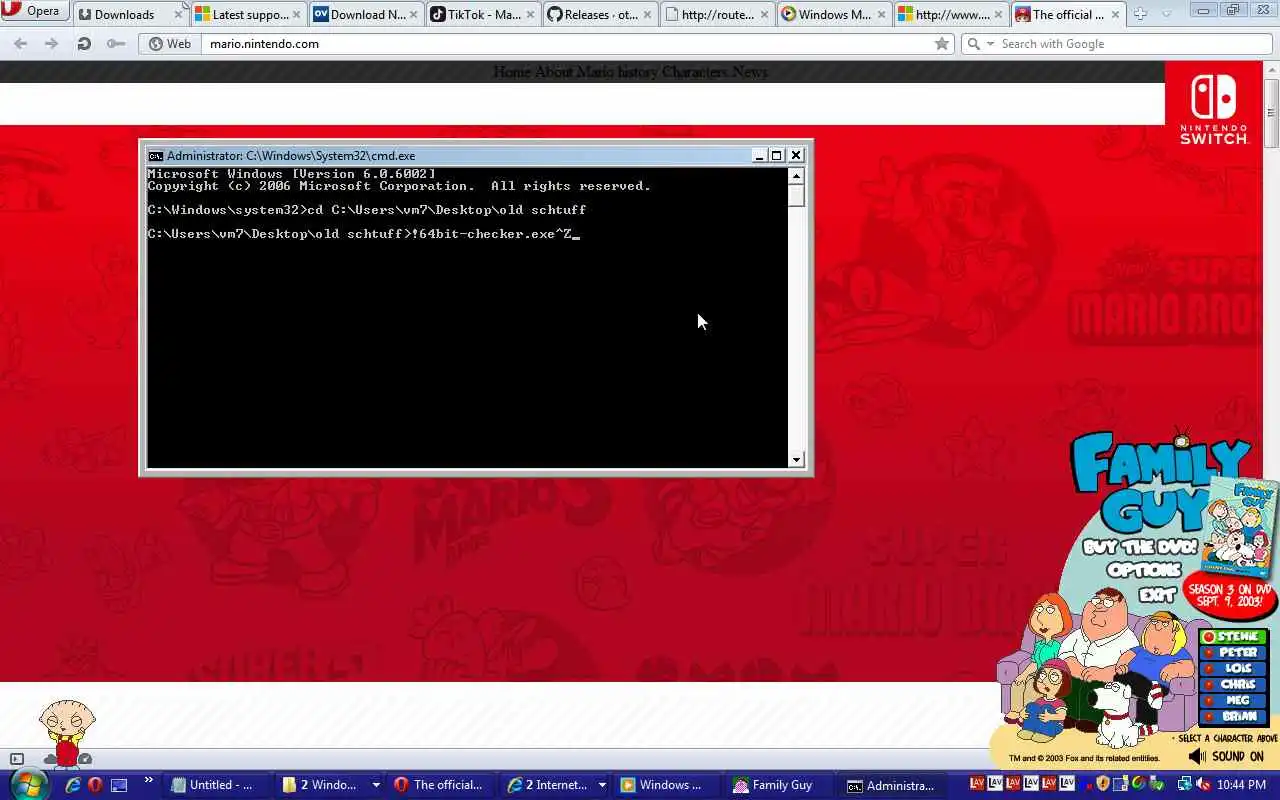
Task: Click the cmd window scrollbar thumb
Action: 796,195
